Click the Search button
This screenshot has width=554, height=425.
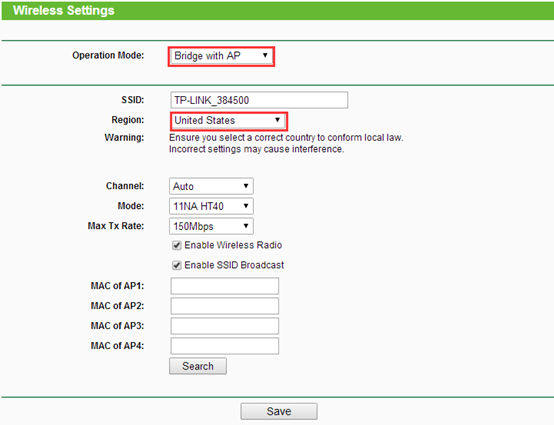(198, 366)
